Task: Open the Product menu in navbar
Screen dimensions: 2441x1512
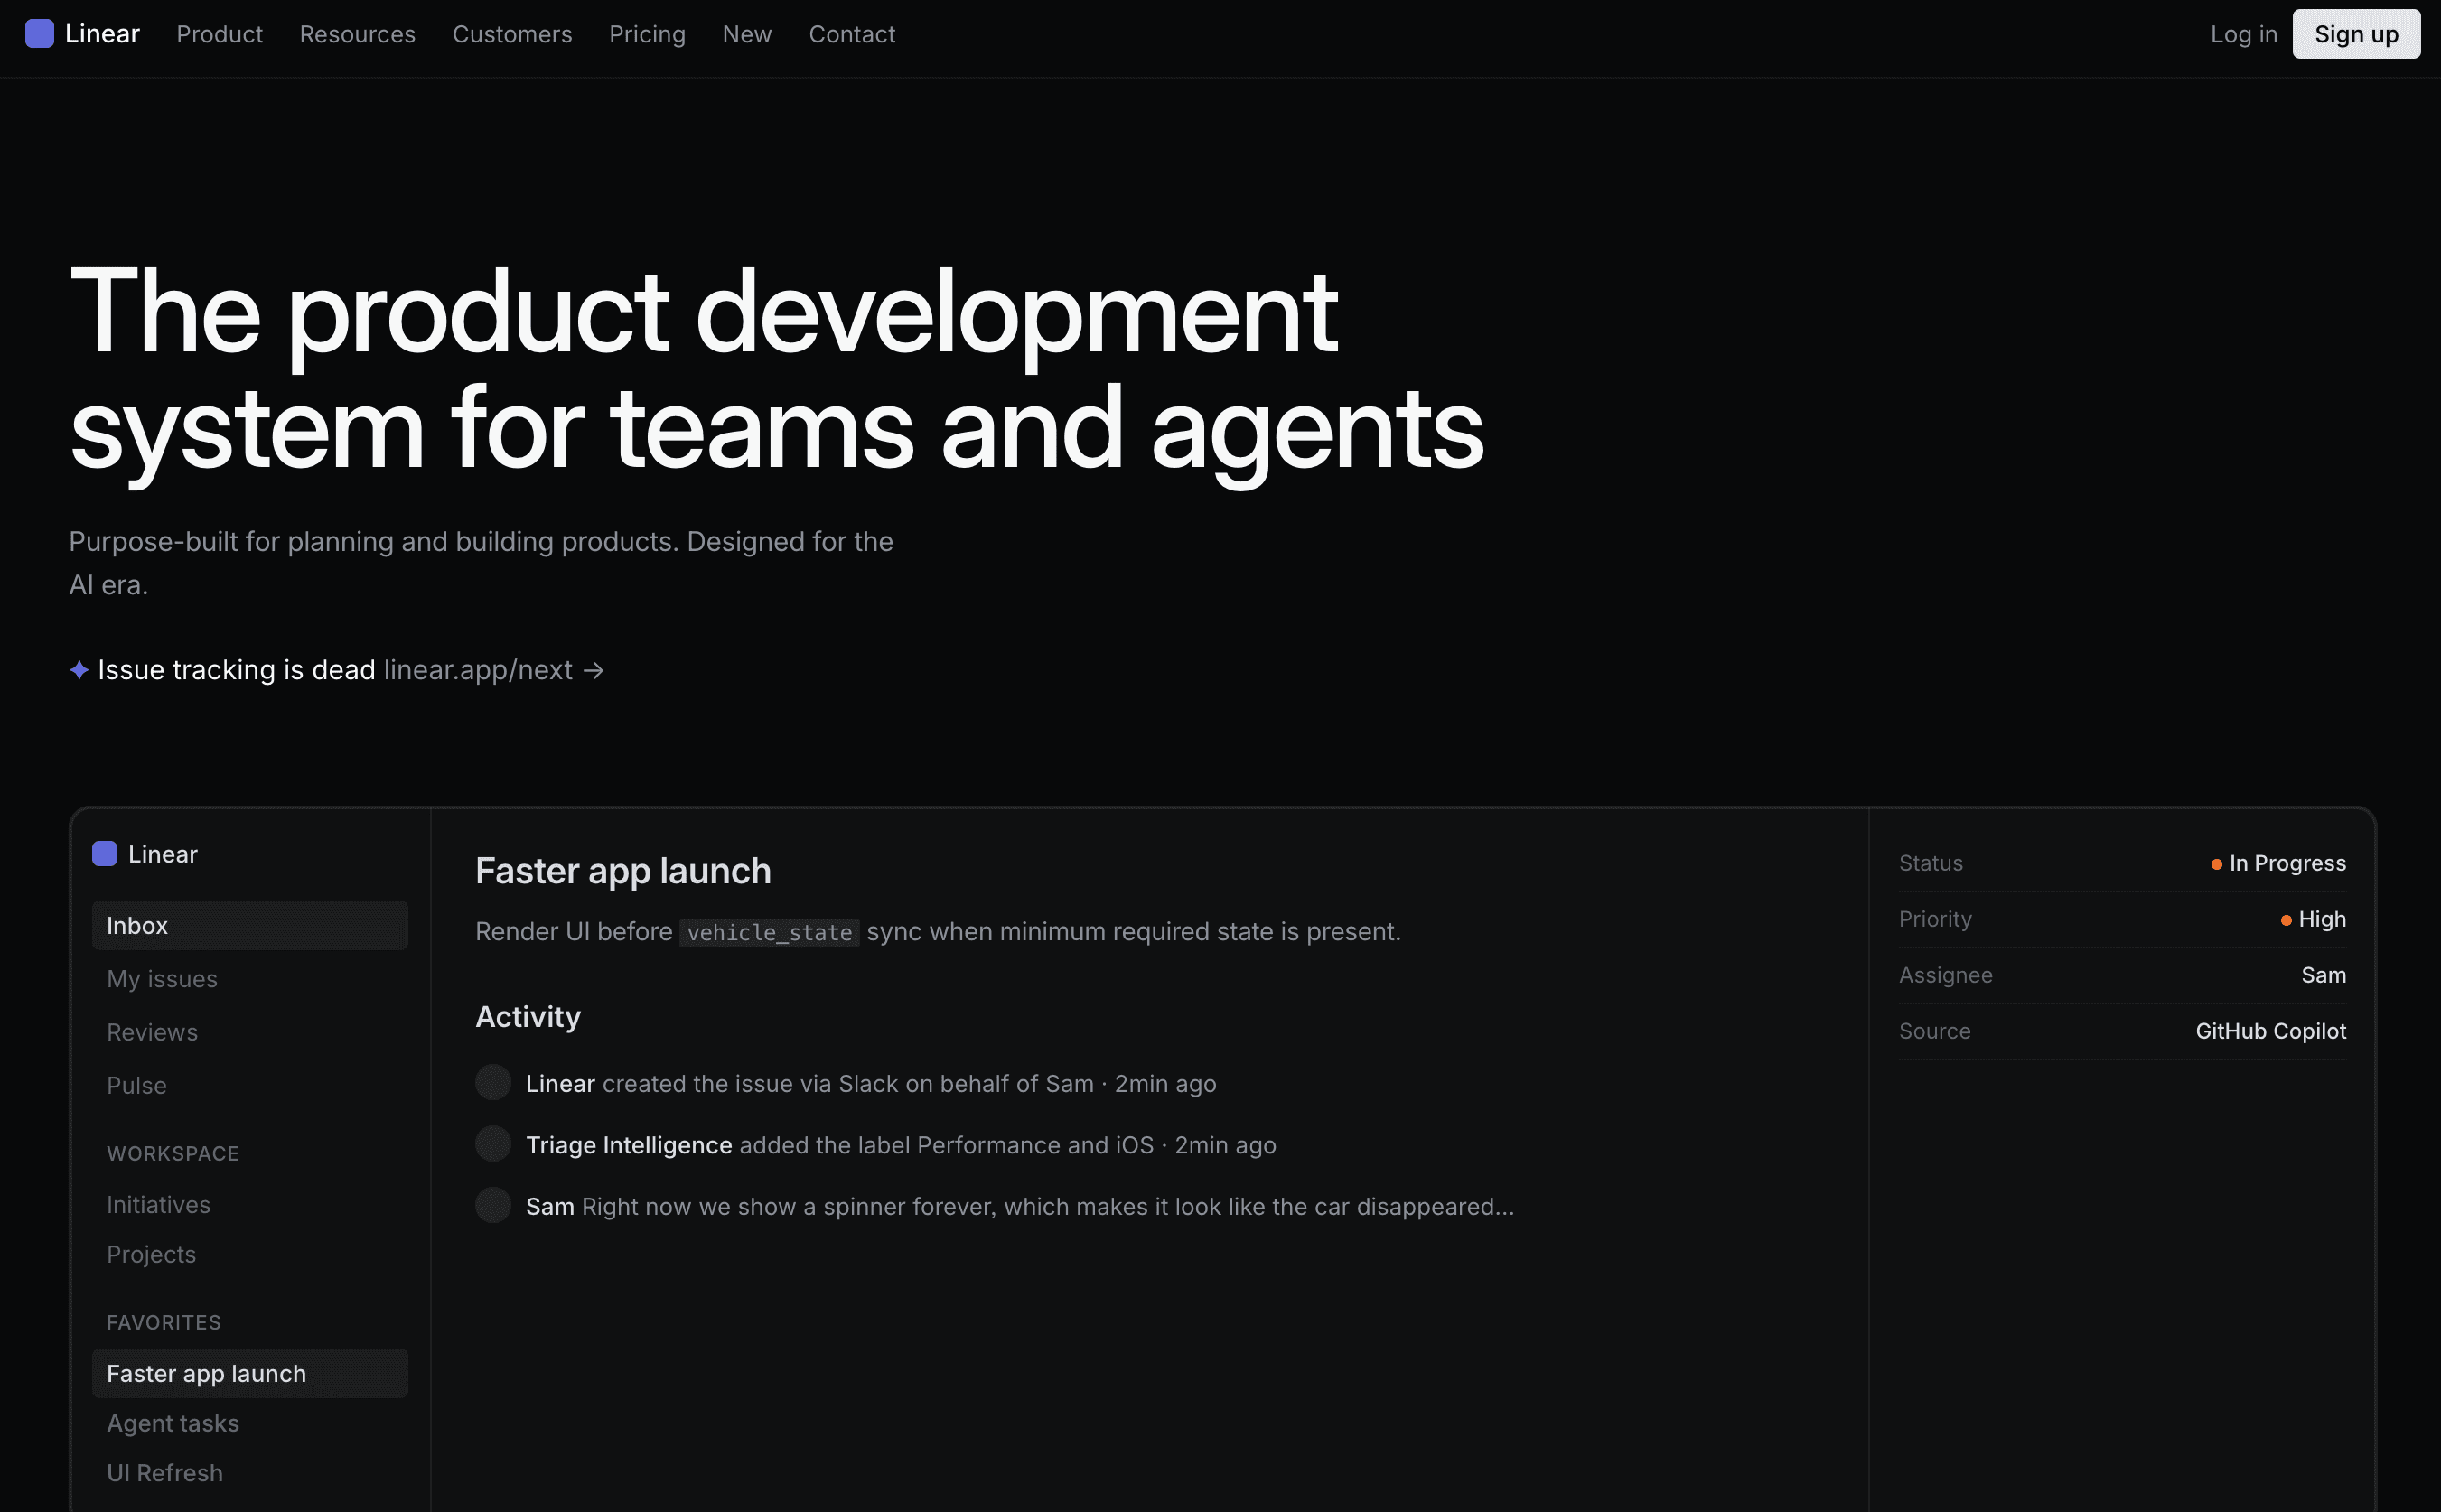Action: click(x=219, y=34)
